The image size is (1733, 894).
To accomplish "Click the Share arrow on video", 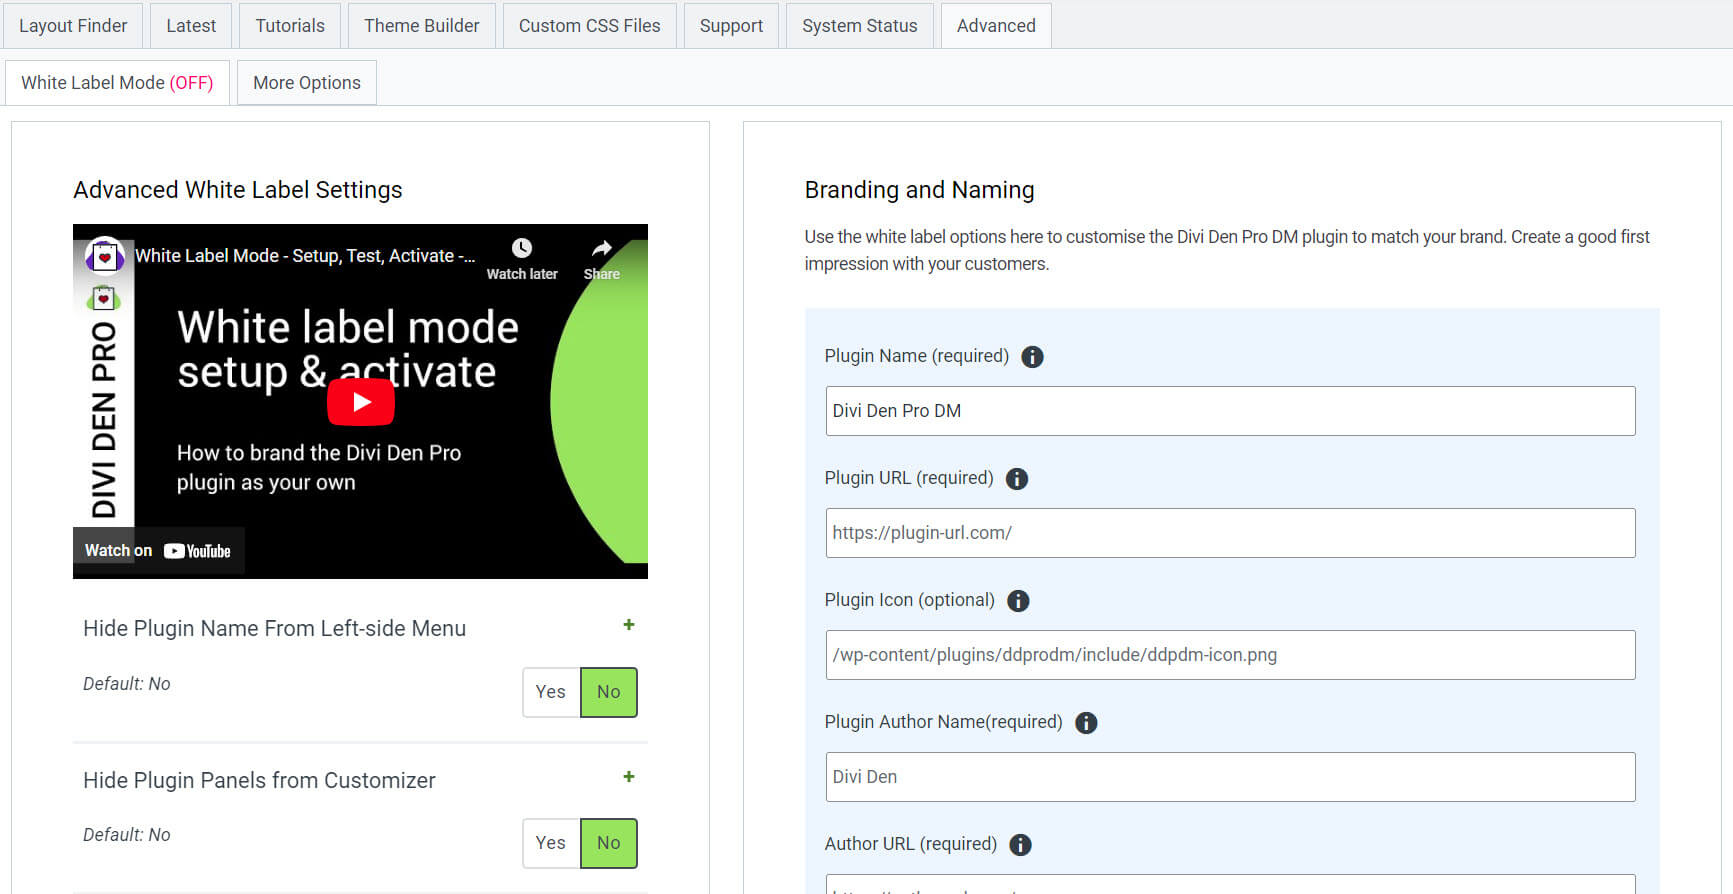I will point(601,249).
